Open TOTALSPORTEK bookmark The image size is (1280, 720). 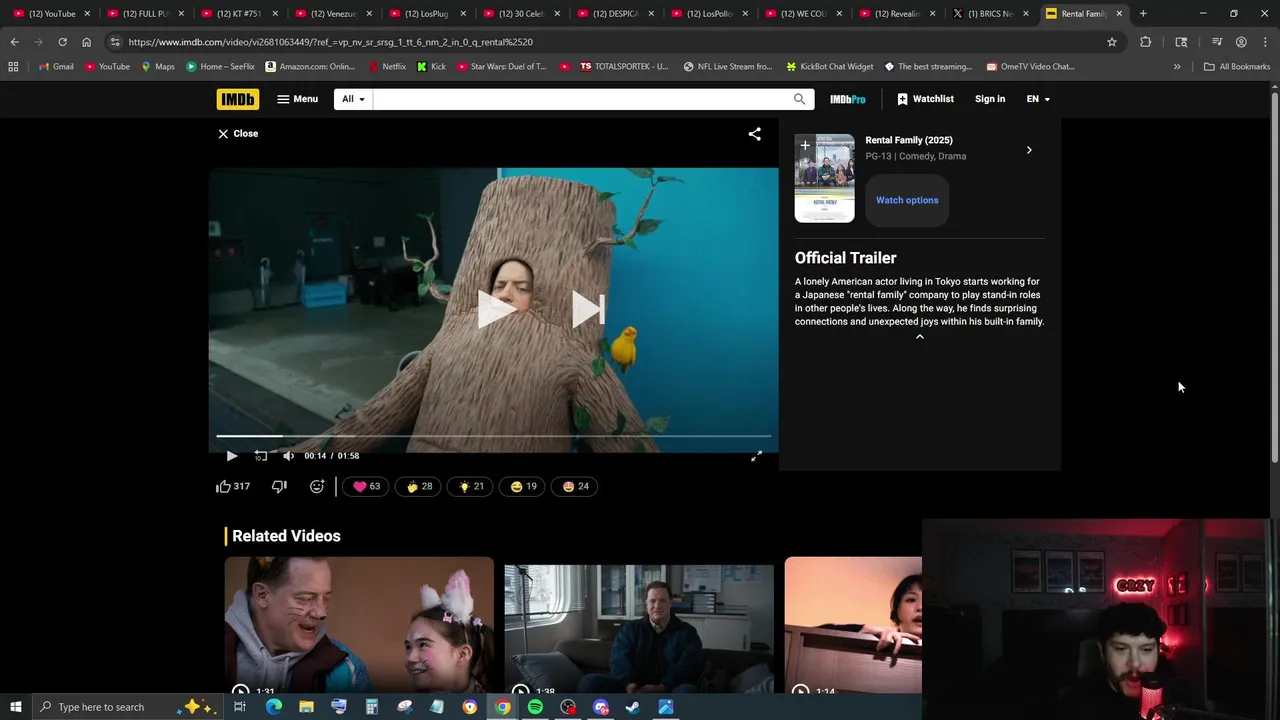pos(624,67)
